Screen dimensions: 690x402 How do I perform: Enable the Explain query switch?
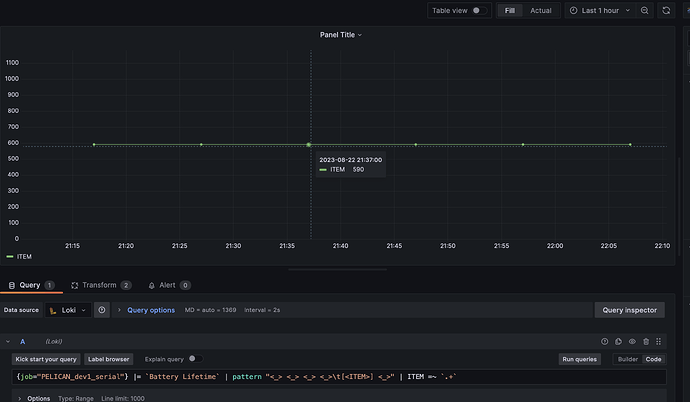click(195, 358)
